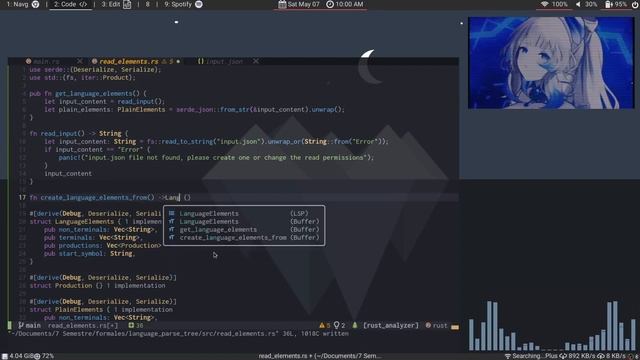Click the 72% indicator in bottom bar

point(44,356)
